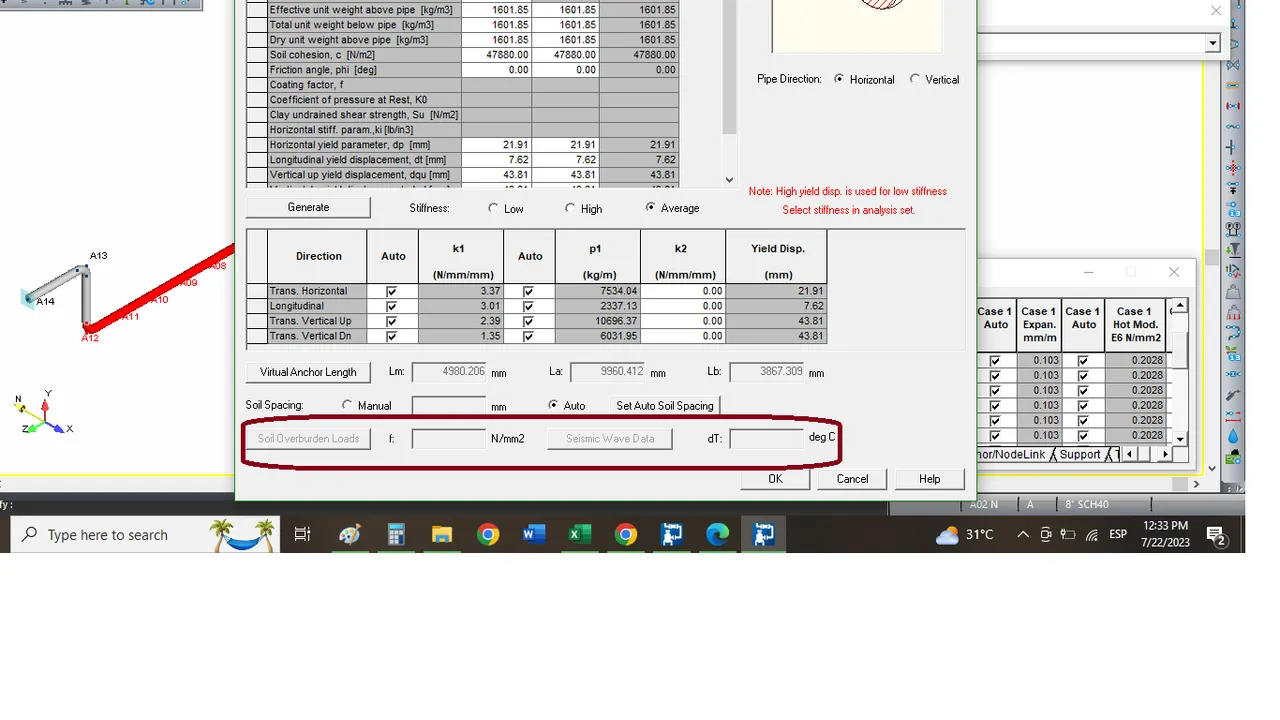Show hidden system tray icons
This screenshot has height=720, width=1280.
pyautogui.click(x=1023, y=535)
